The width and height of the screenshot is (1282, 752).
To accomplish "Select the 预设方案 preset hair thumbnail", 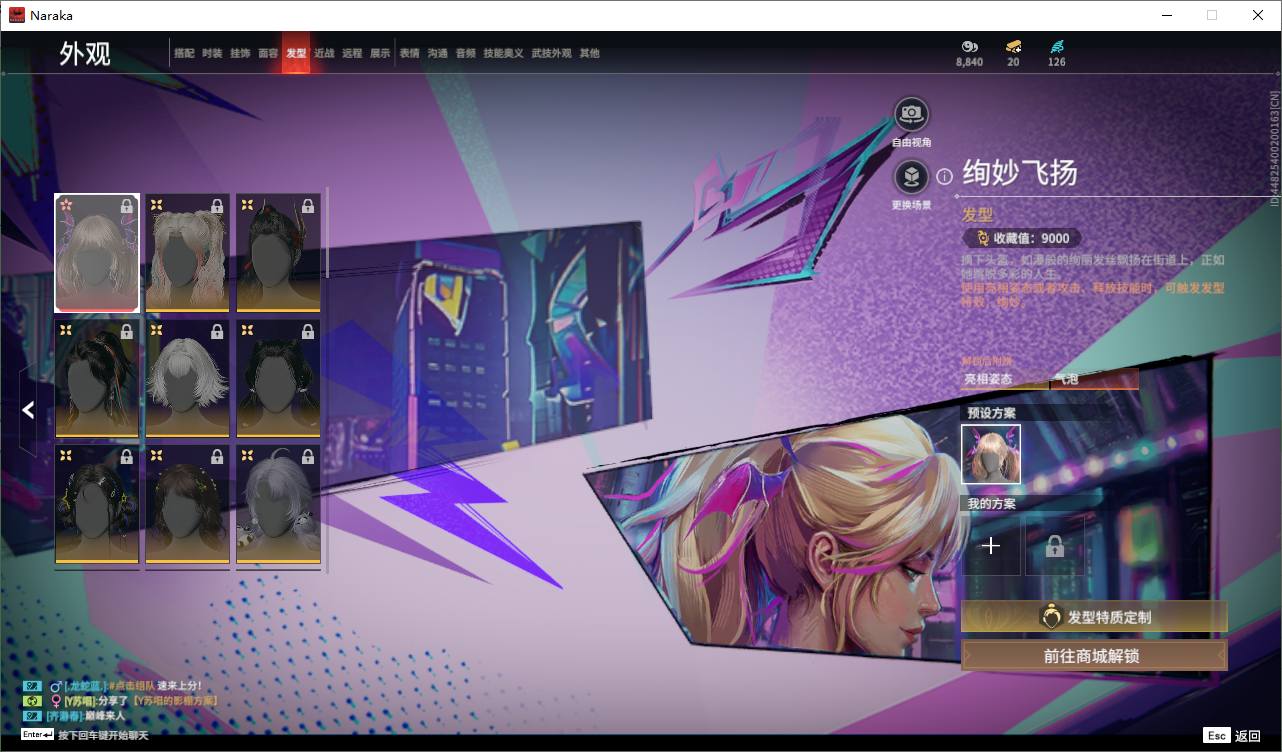I will [x=991, y=454].
